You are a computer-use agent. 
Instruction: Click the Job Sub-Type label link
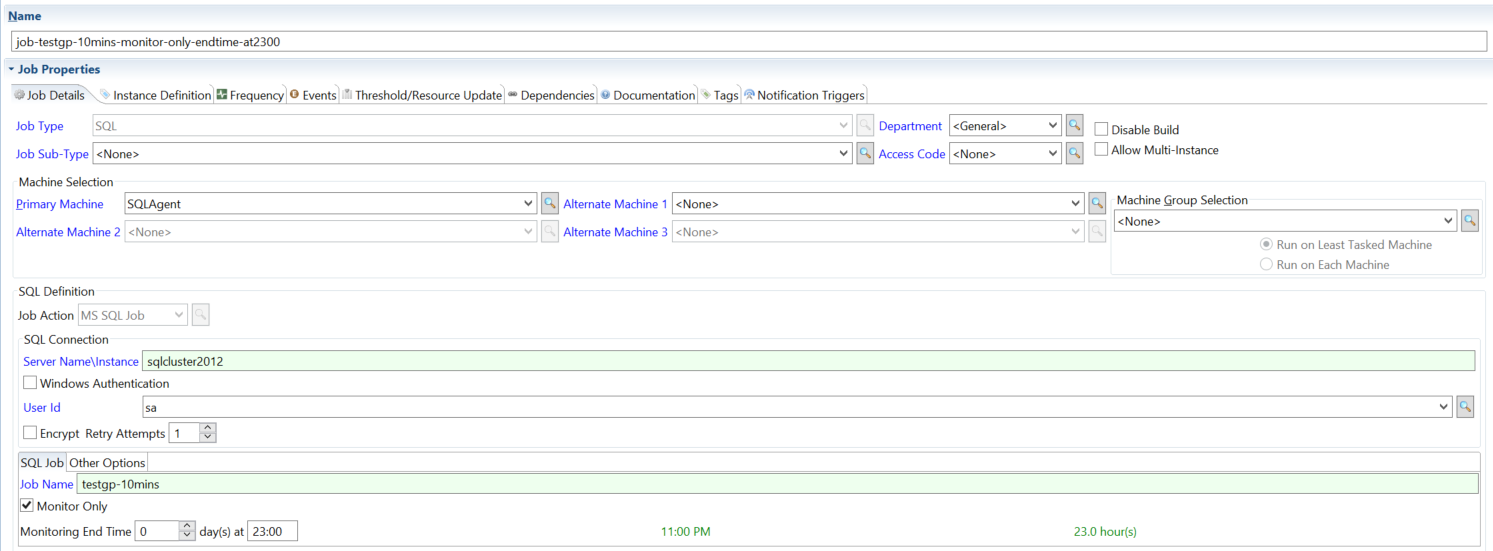[x=52, y=154]
